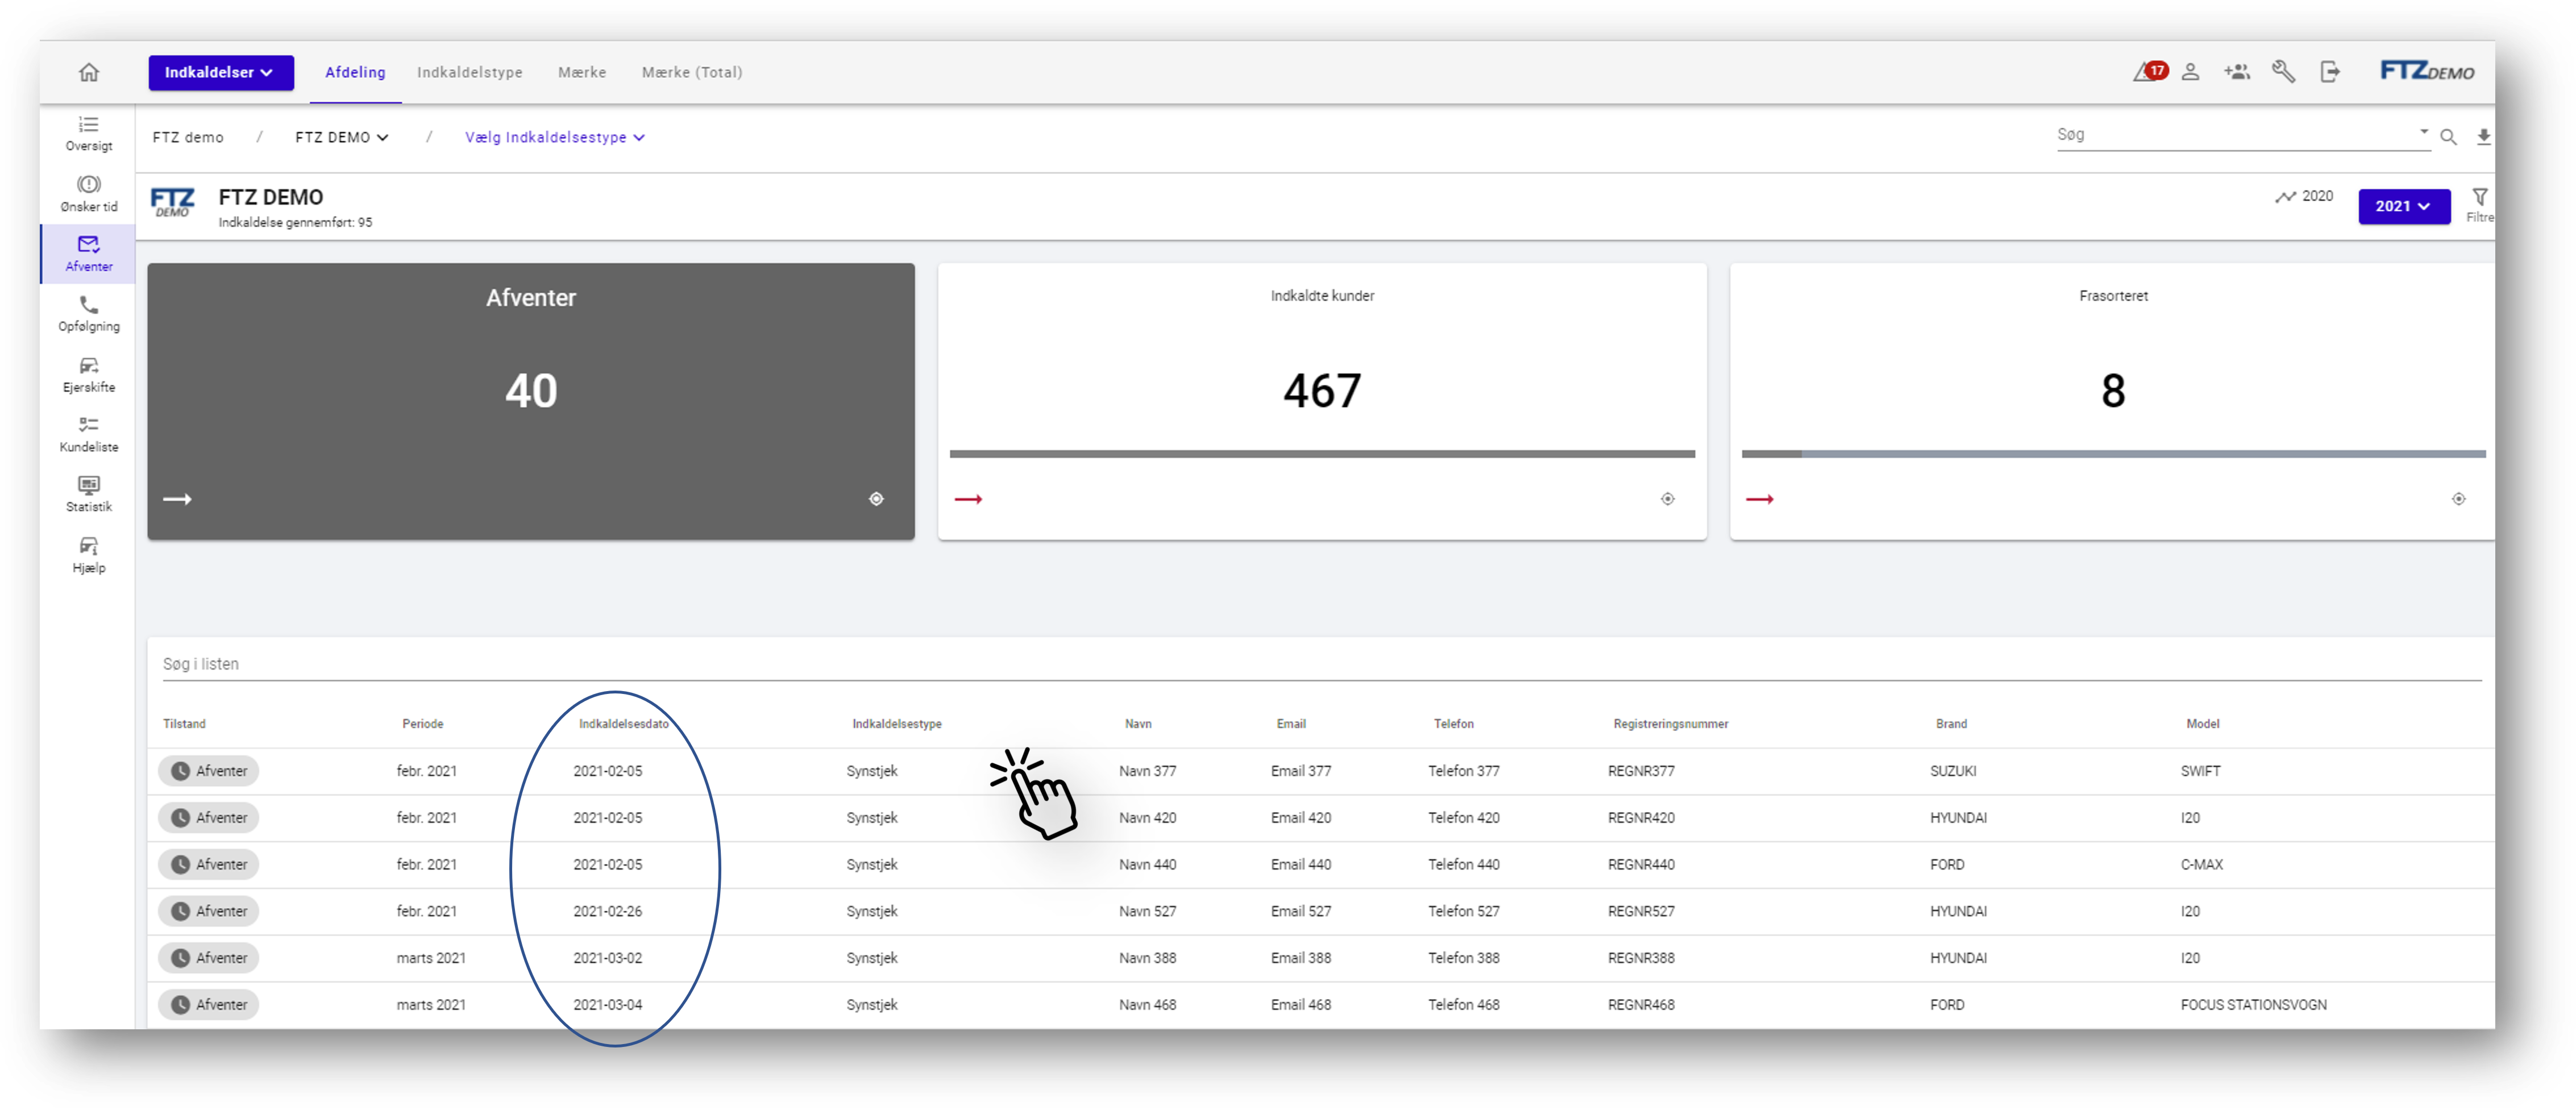
Task: Click target icon on Afventer card
Action: coord(876,499)
